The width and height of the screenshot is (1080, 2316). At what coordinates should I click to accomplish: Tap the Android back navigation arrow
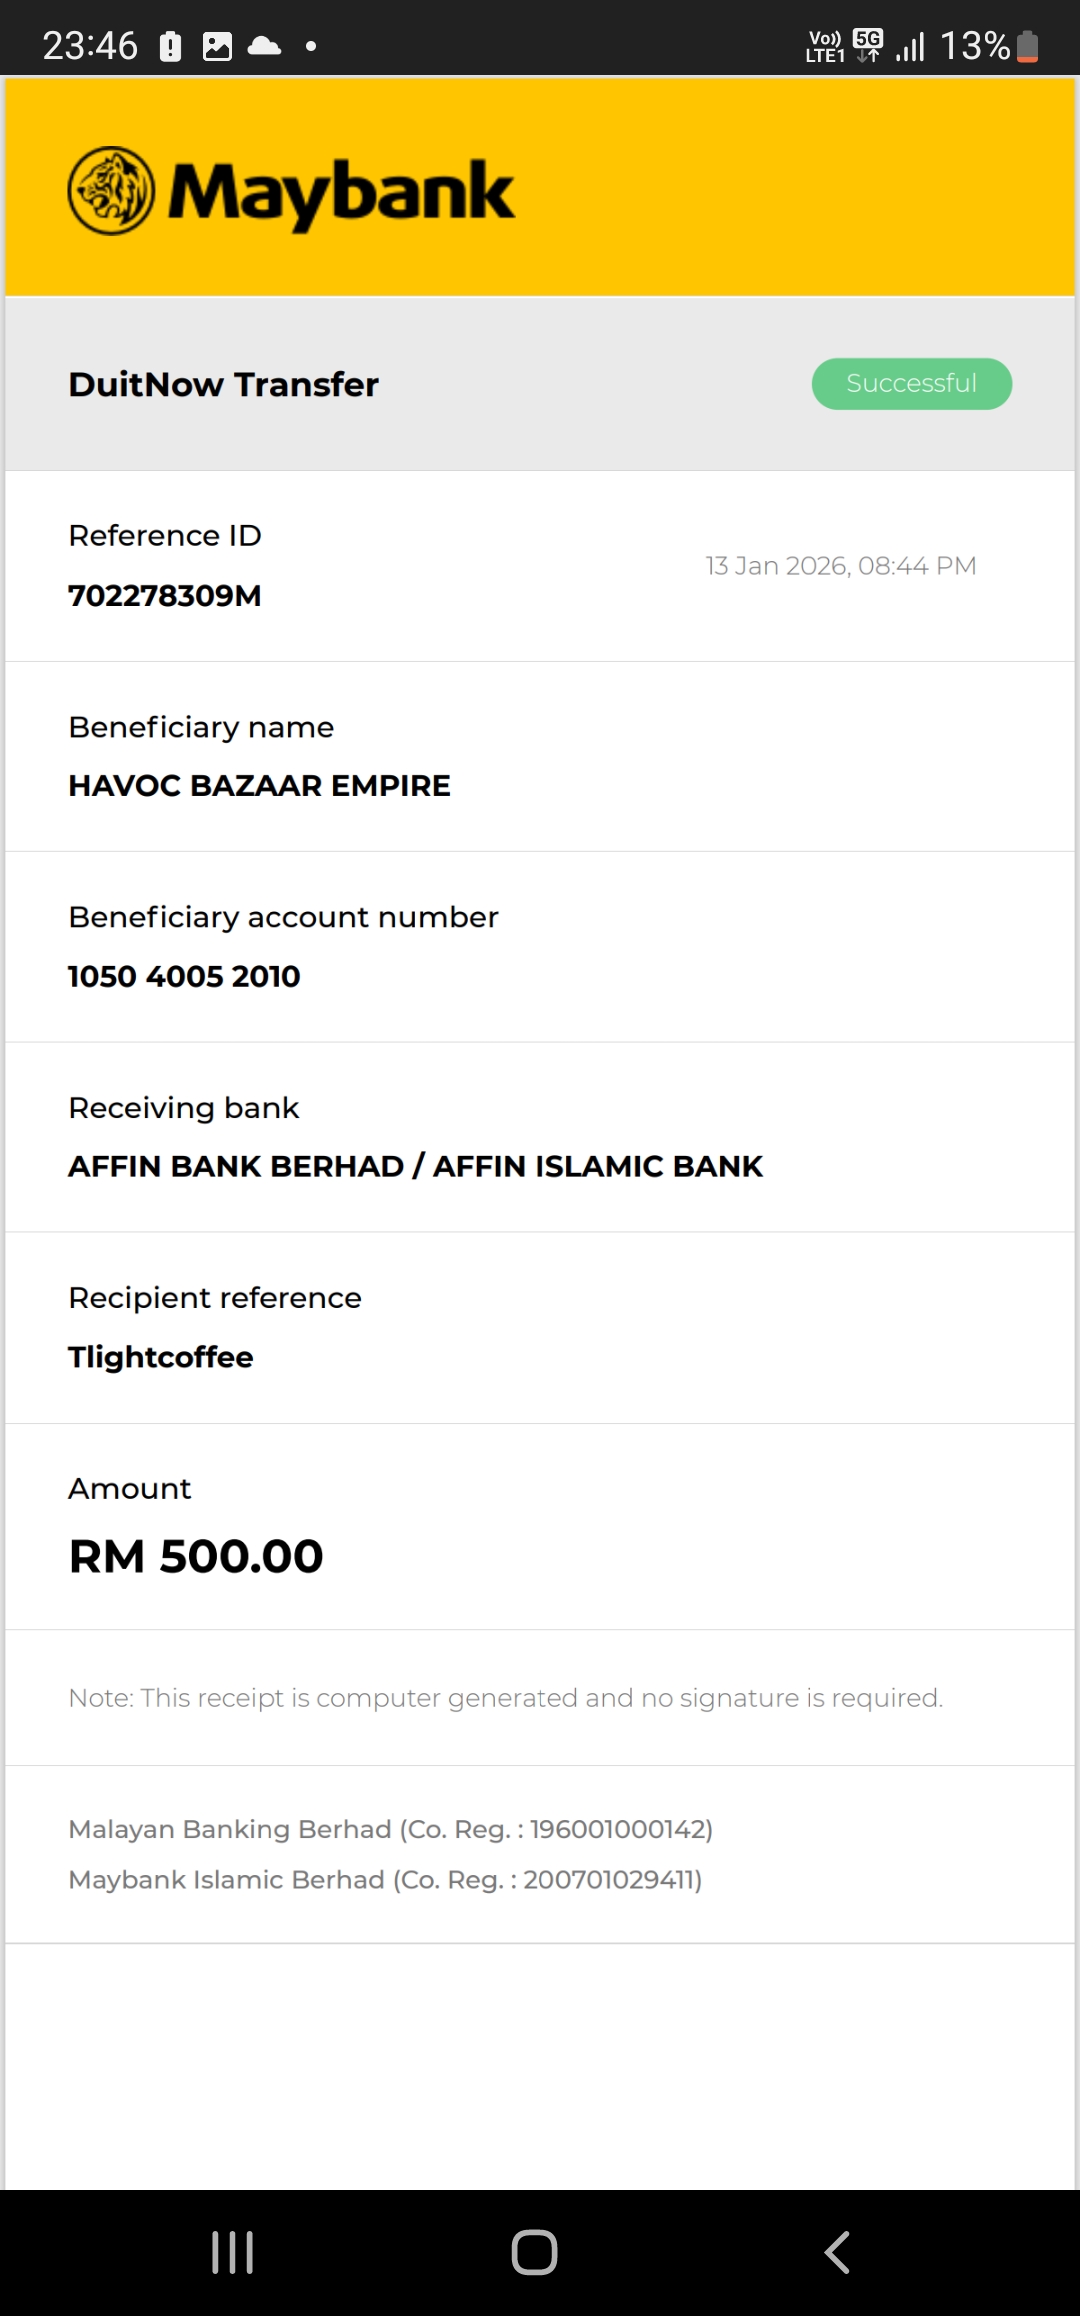pyautogui.click(x=837, y=2252)
